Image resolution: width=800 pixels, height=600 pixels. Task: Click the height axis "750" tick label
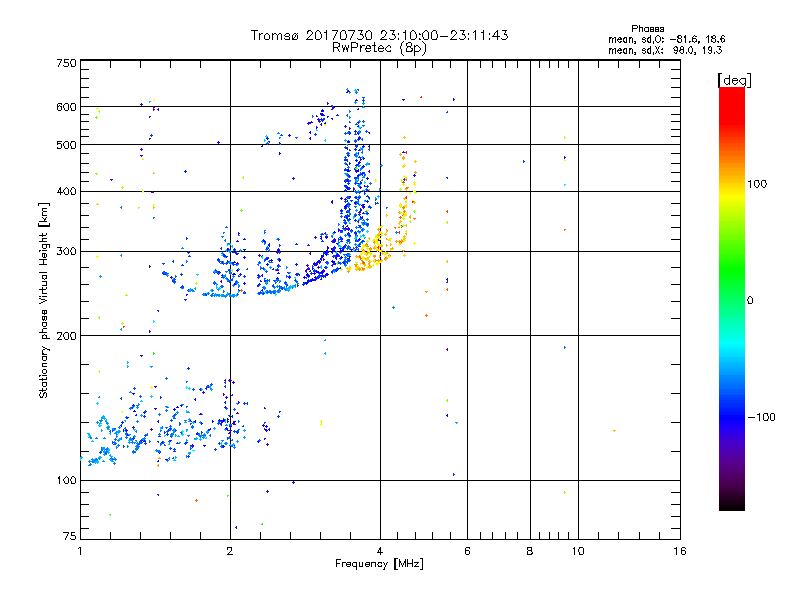66,63
